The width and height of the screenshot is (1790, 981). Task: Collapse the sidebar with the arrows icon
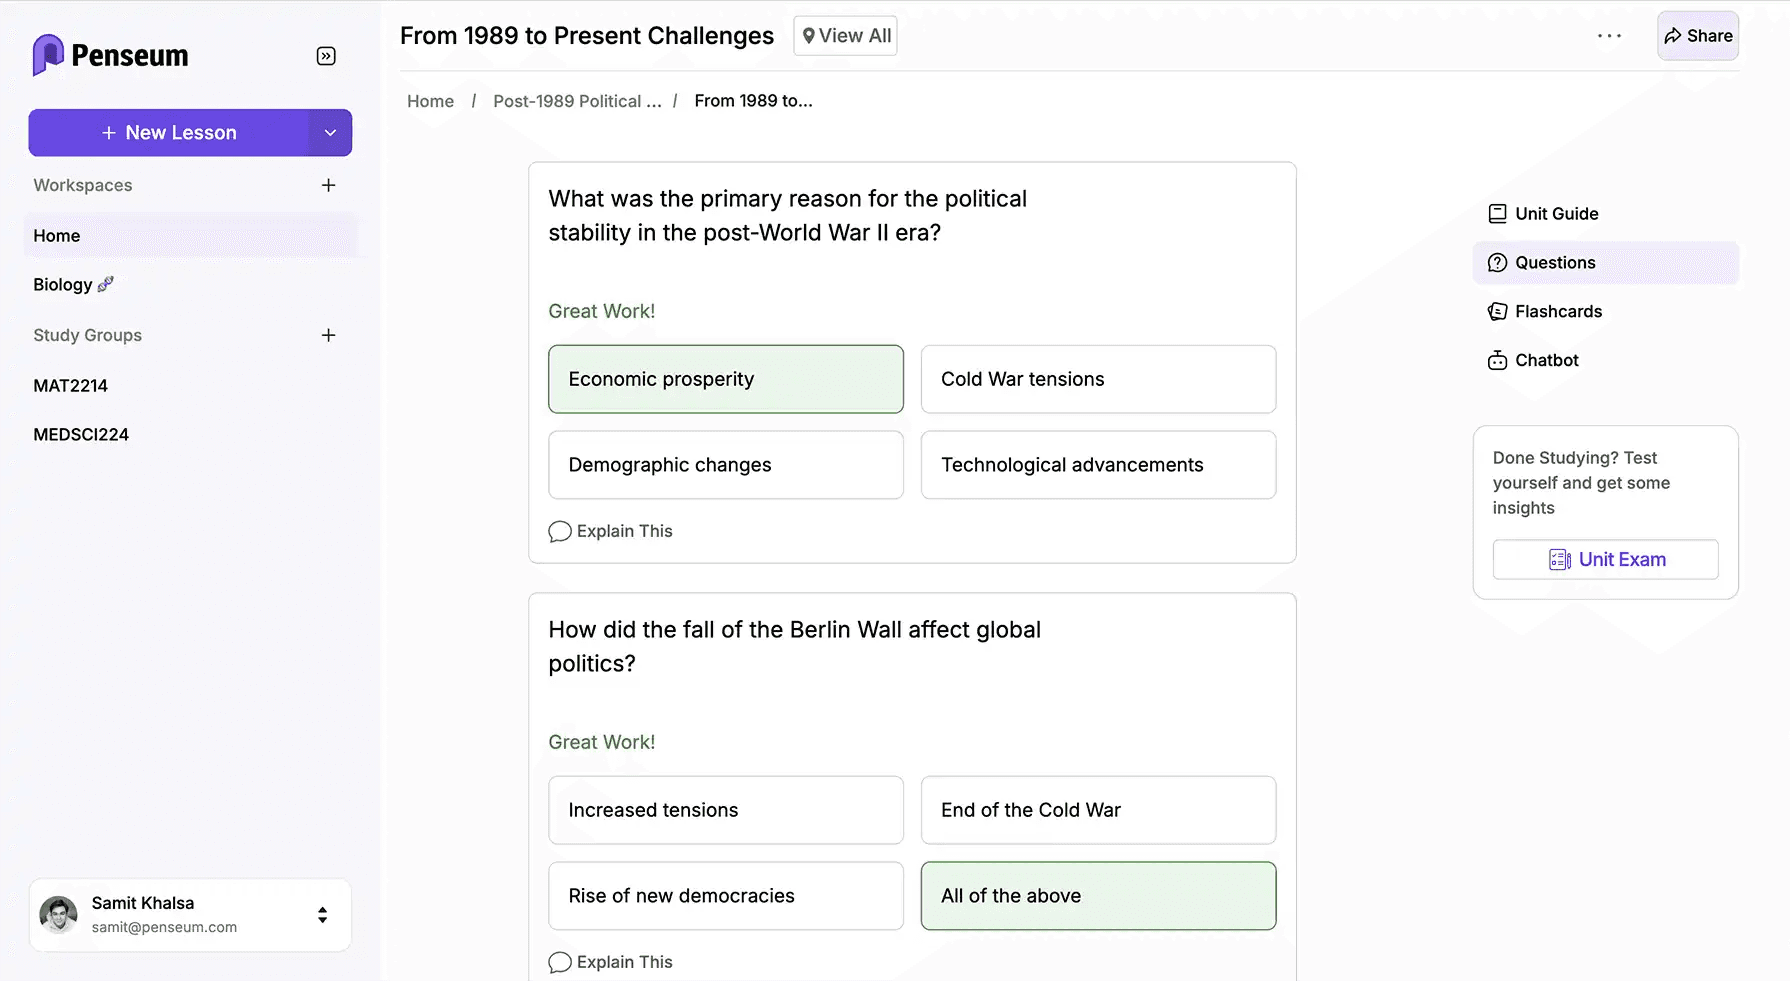pos(326,56)
